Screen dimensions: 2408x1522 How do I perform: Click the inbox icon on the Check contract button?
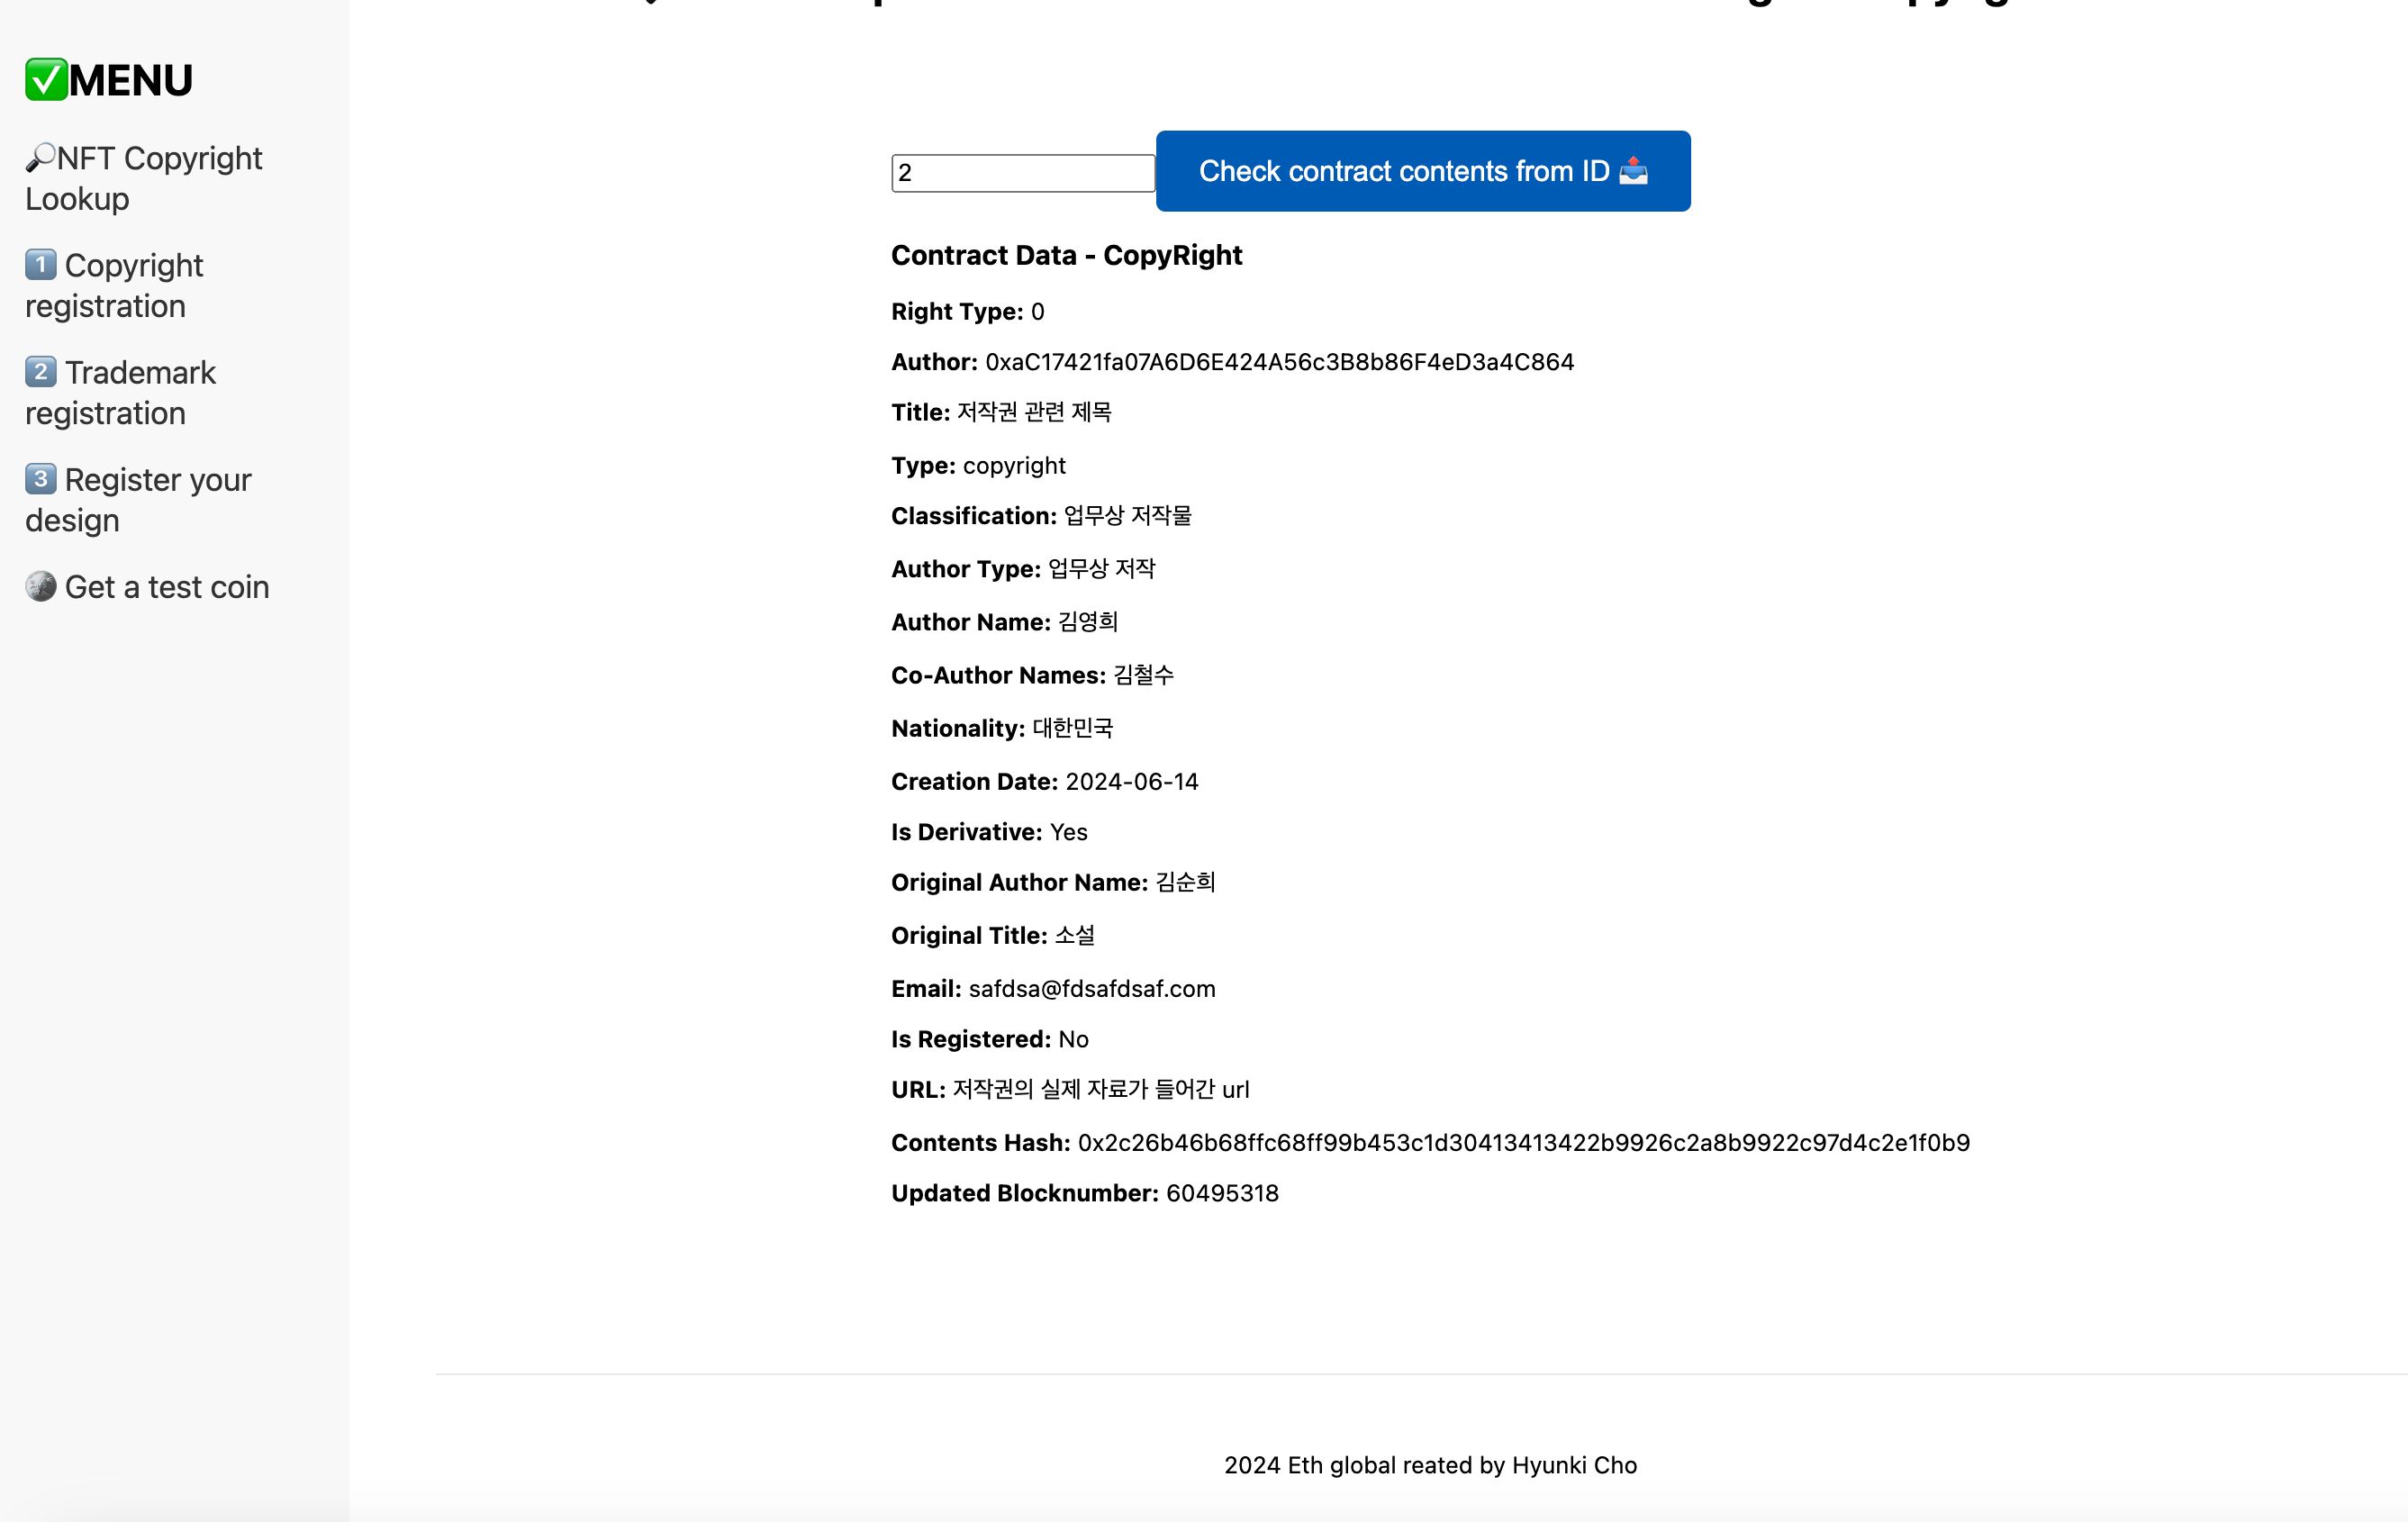coord(1633,171)
